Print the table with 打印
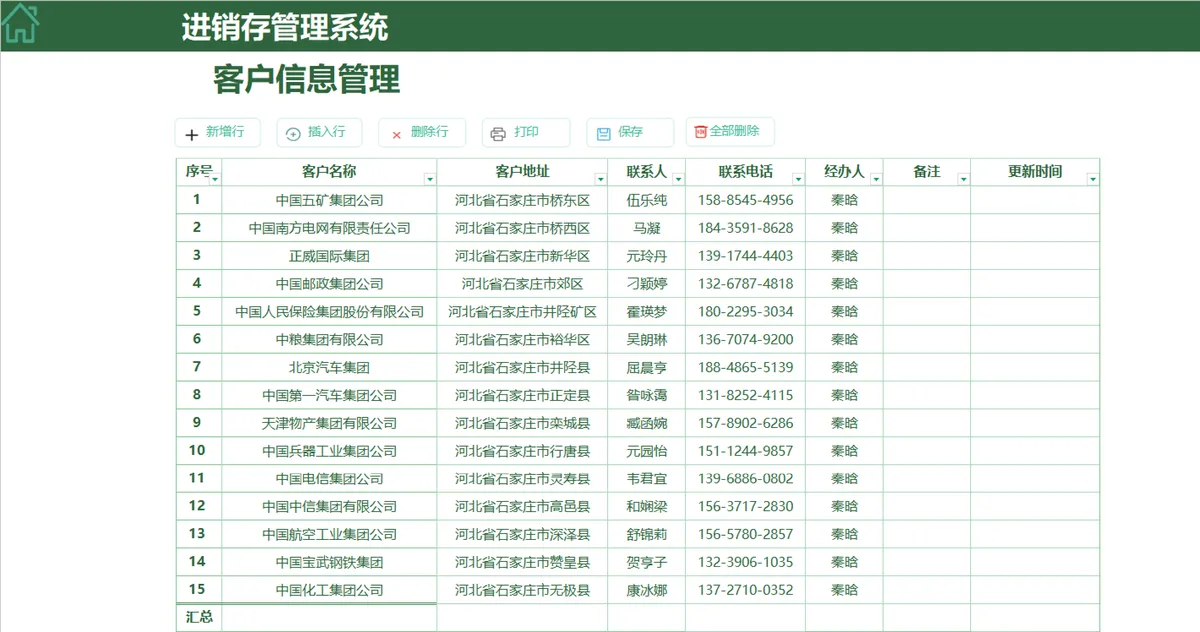 point(526,133)
